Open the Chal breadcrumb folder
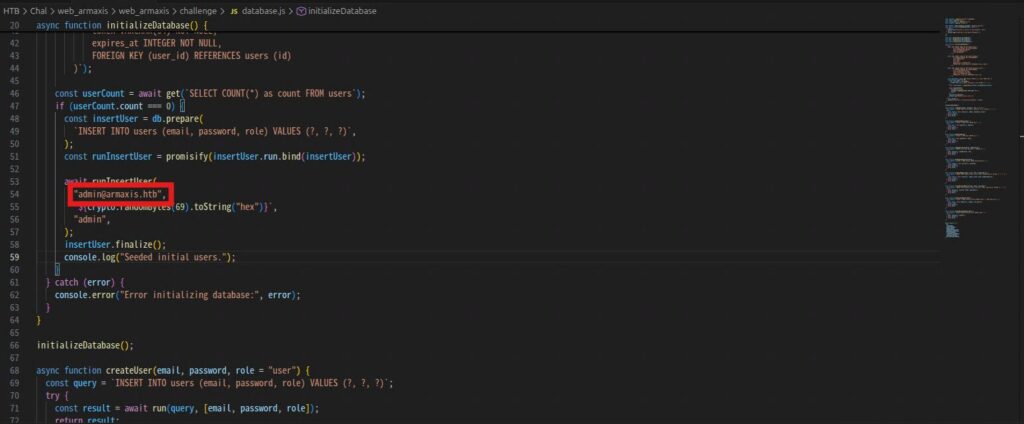The image size is (1024, 424). [39, 11]
